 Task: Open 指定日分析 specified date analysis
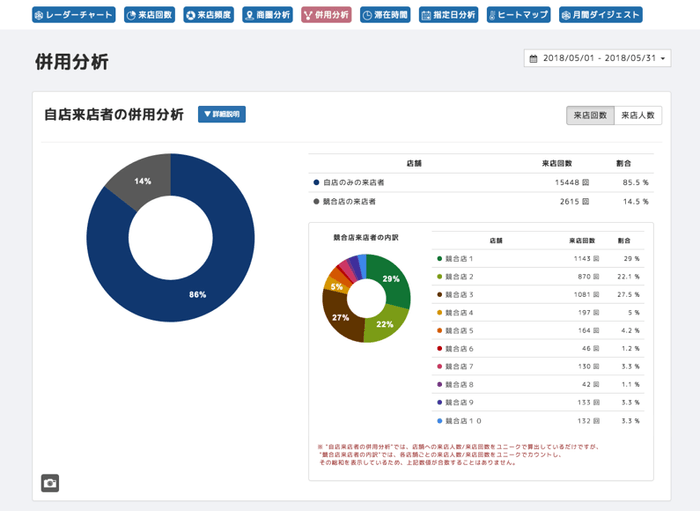(x=449, y=15)
